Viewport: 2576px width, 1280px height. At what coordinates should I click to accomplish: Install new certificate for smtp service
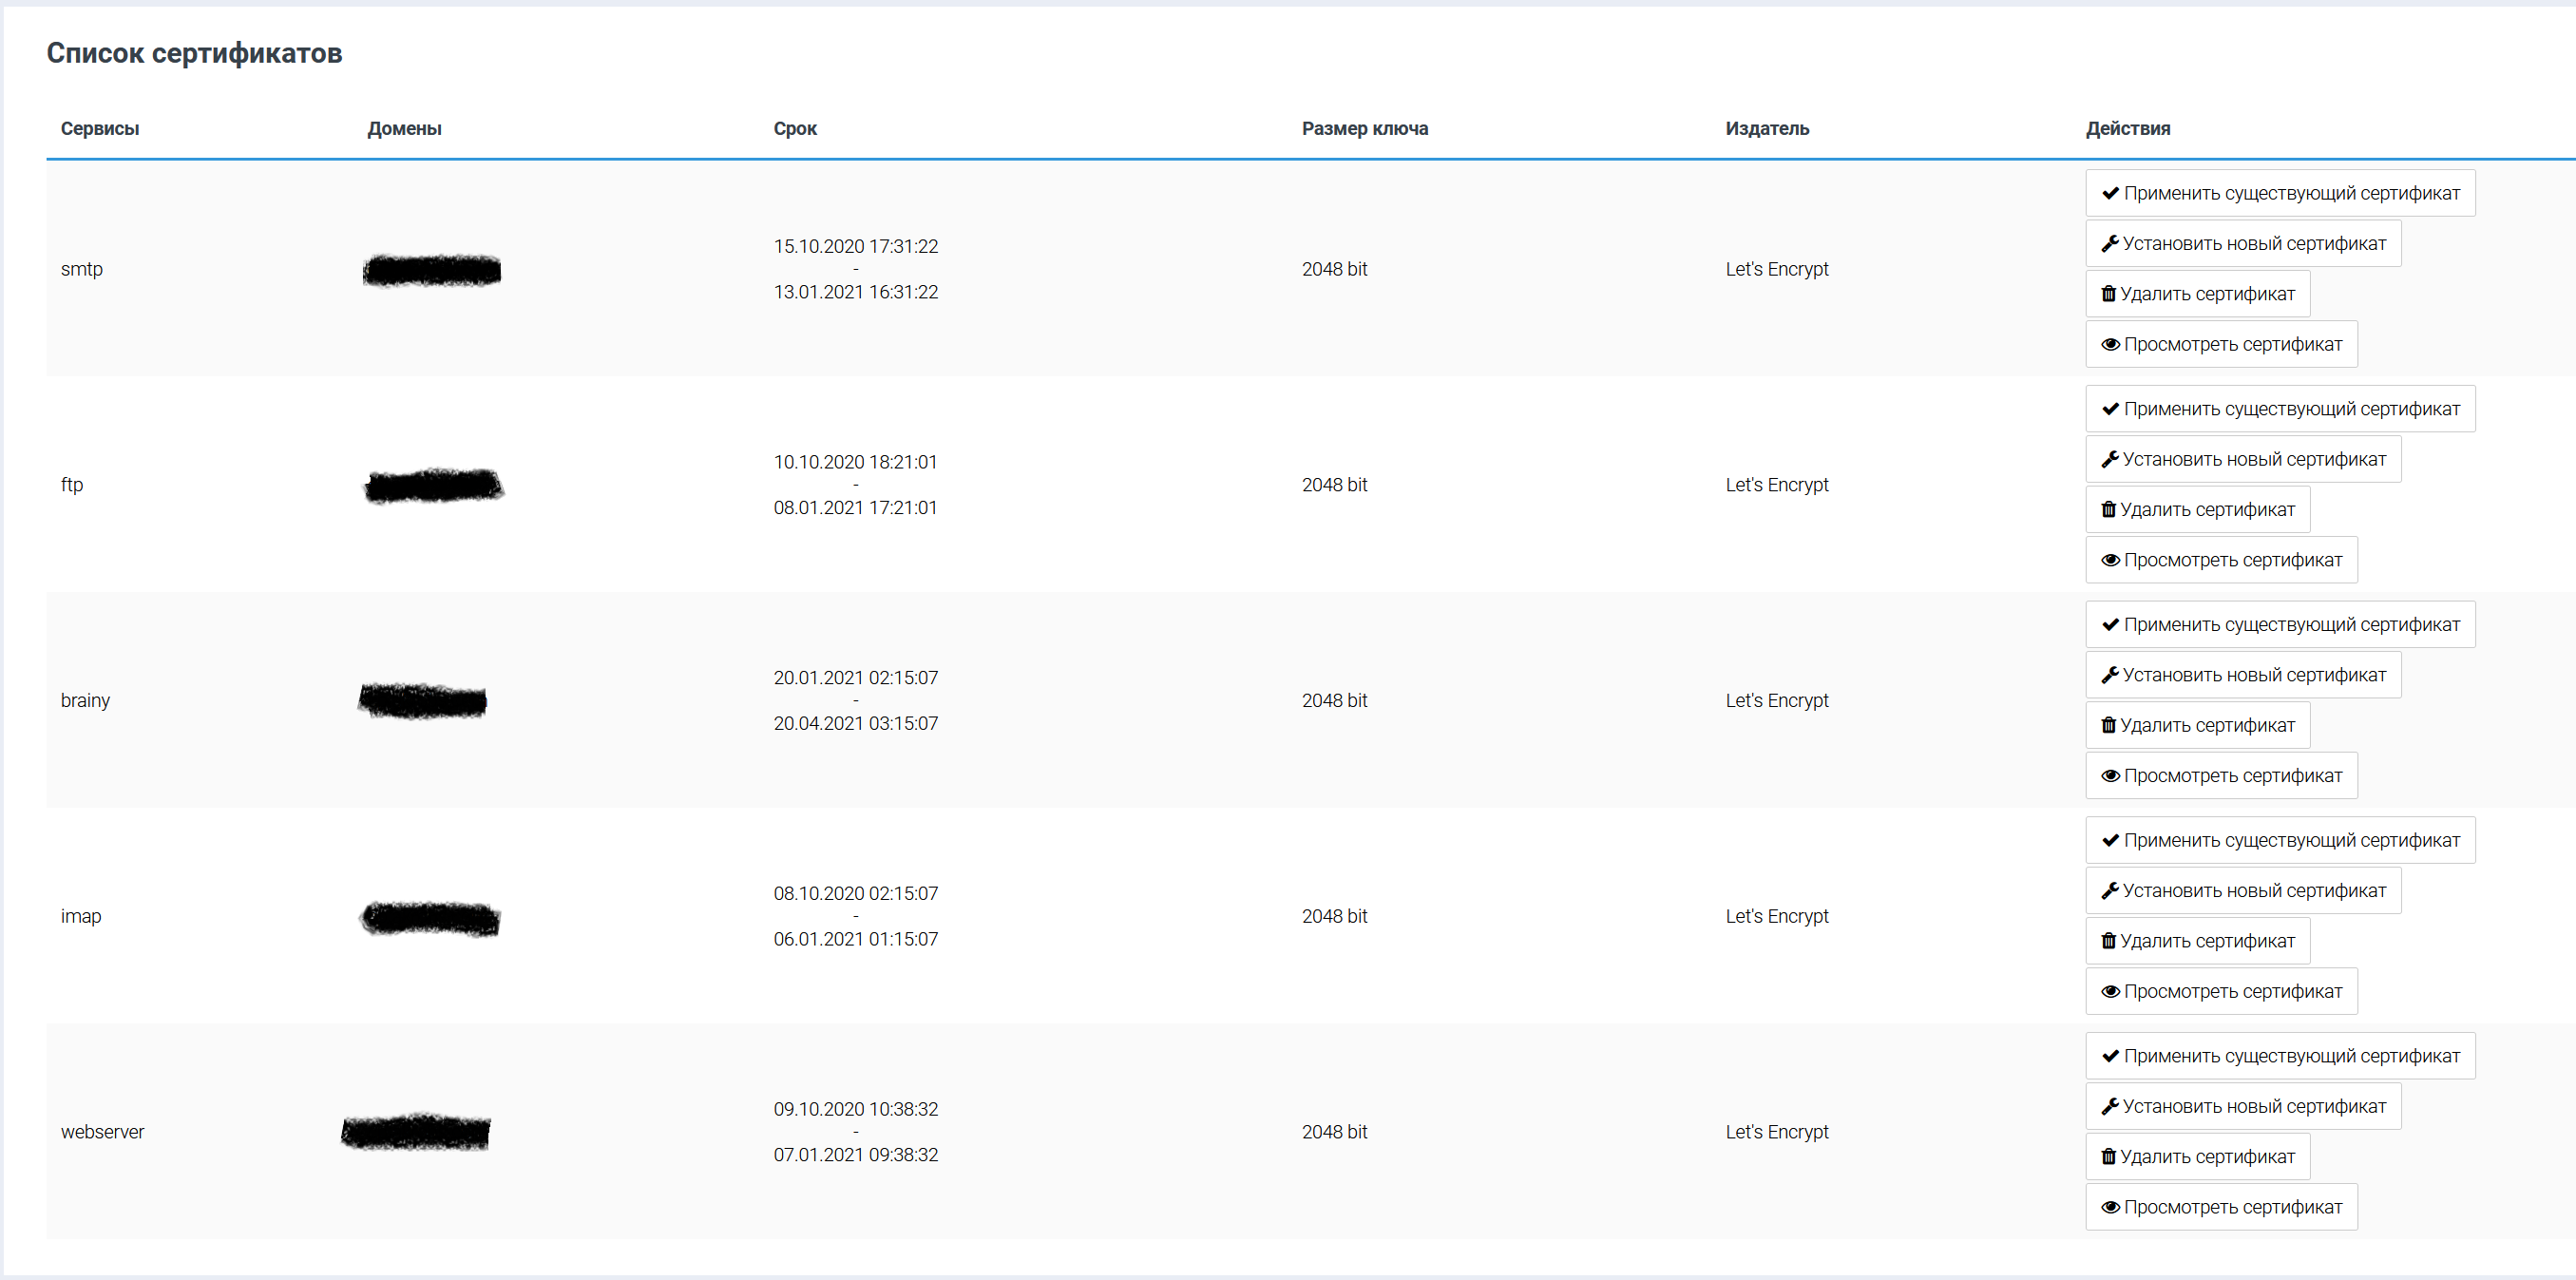tap(2243, 243)
